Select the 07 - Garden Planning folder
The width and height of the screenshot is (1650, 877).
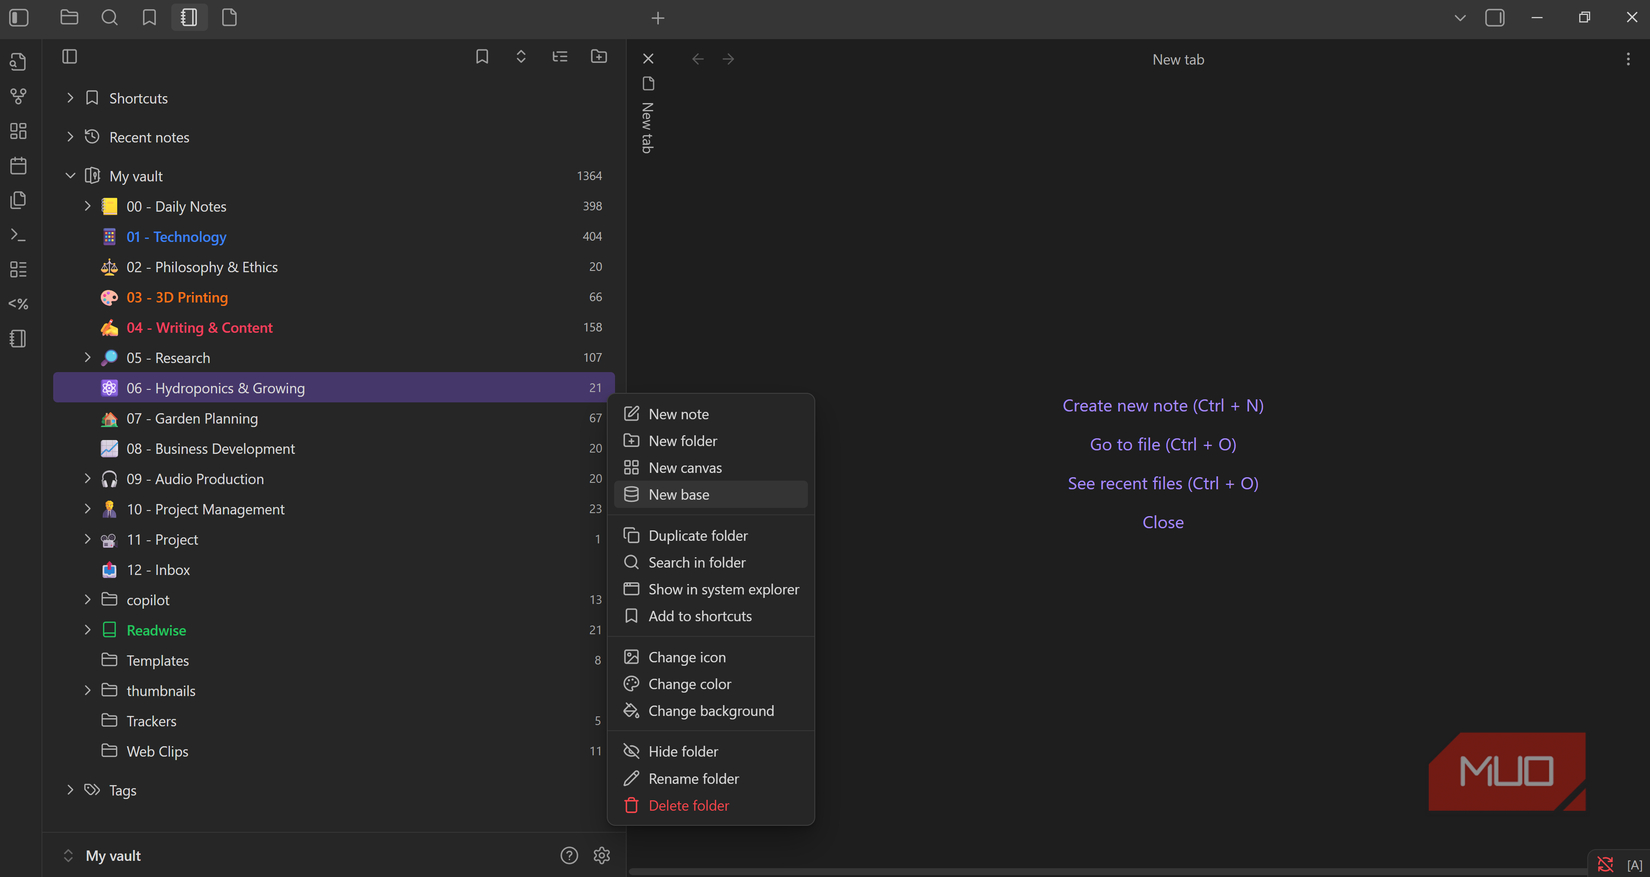[x=192, y=419]
